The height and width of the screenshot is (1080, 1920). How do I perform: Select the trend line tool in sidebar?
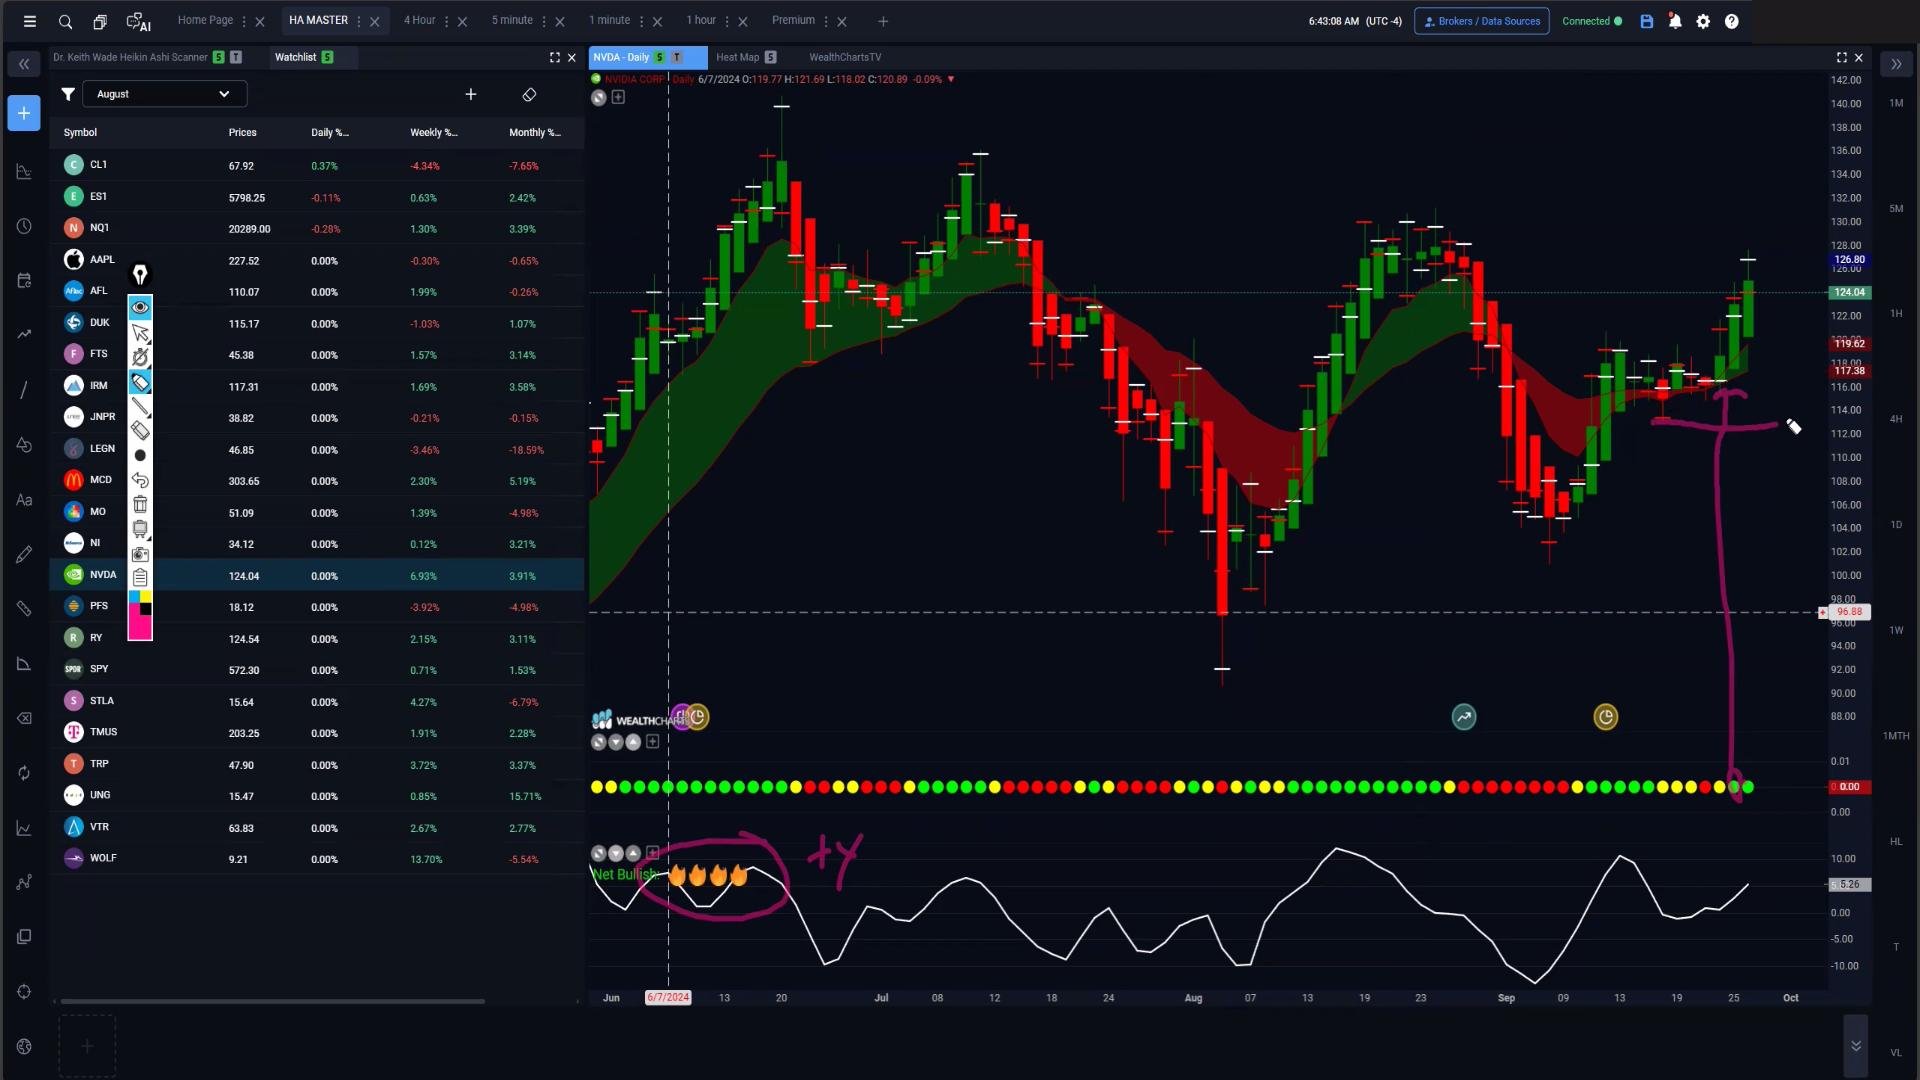24,390
